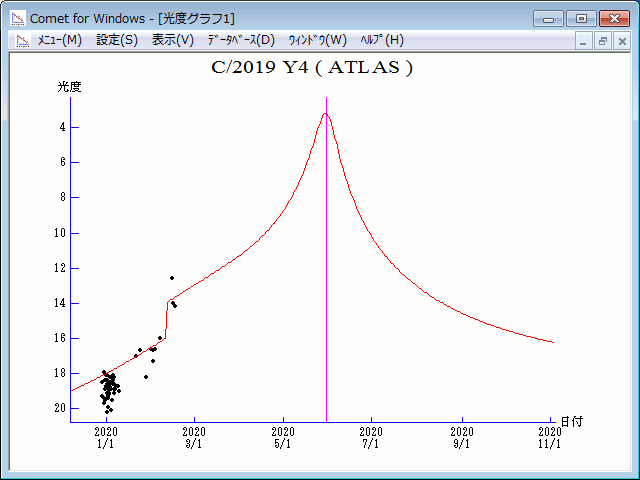Click magnitude 6 axis label
The height and width of the screenshot is (480, 640).
click(62, 162)
